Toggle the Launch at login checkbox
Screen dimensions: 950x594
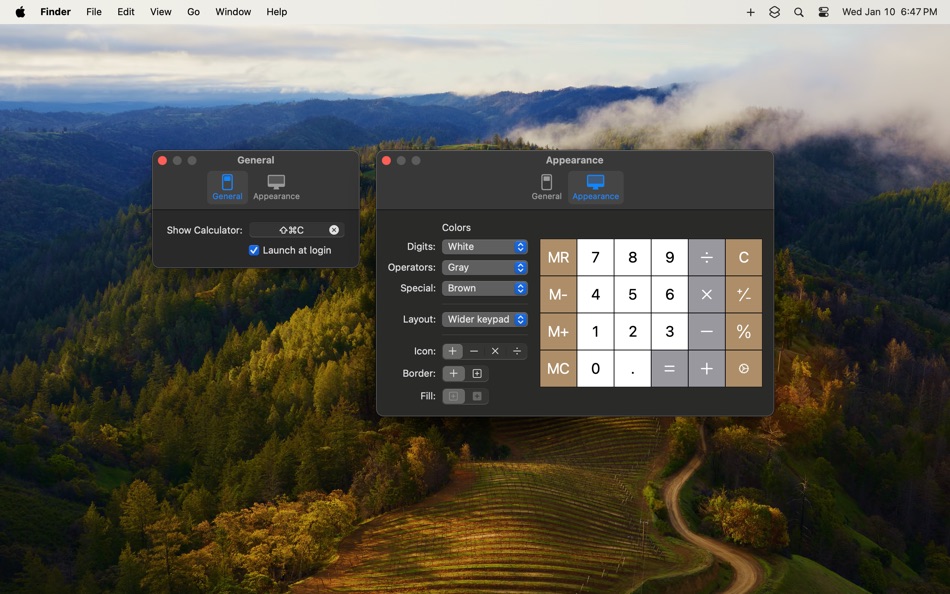(x=253, y=250)
